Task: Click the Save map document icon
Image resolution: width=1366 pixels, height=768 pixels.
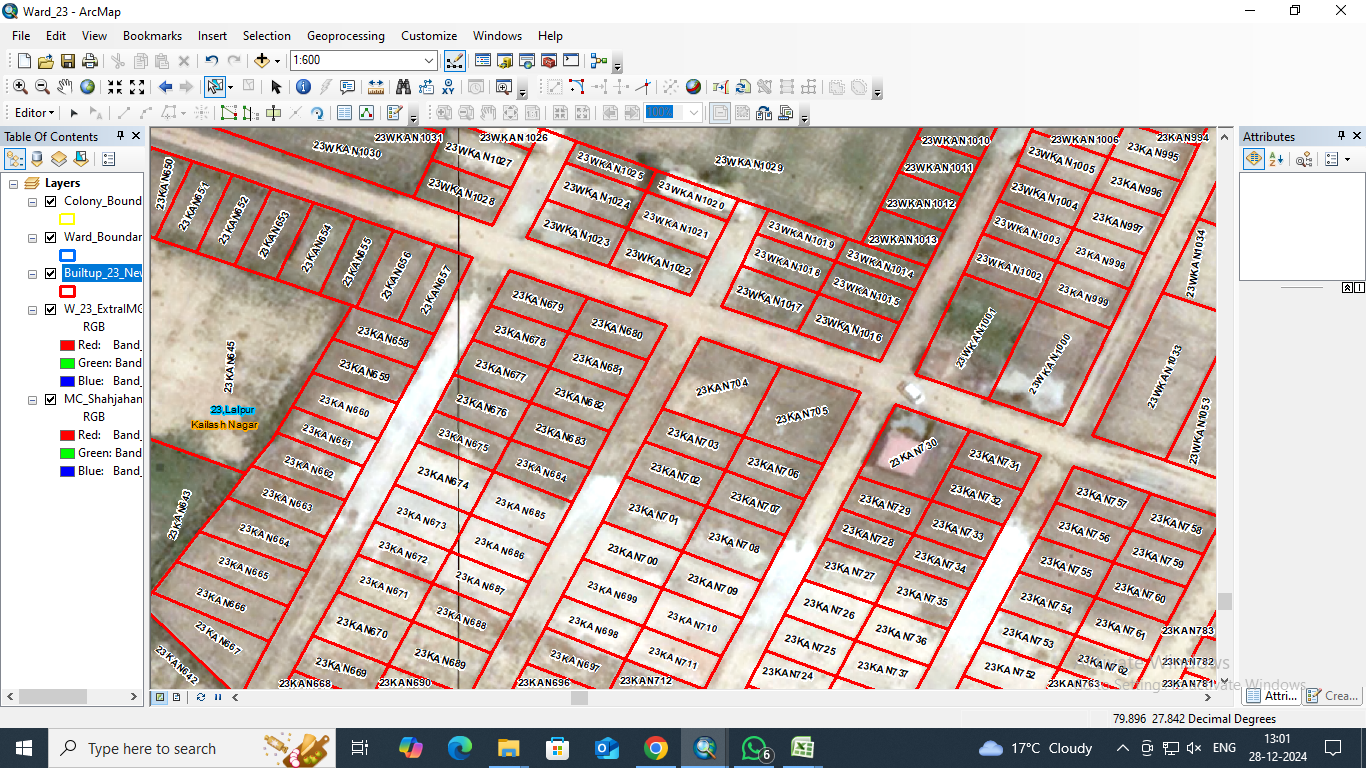Action: [68, 61]
